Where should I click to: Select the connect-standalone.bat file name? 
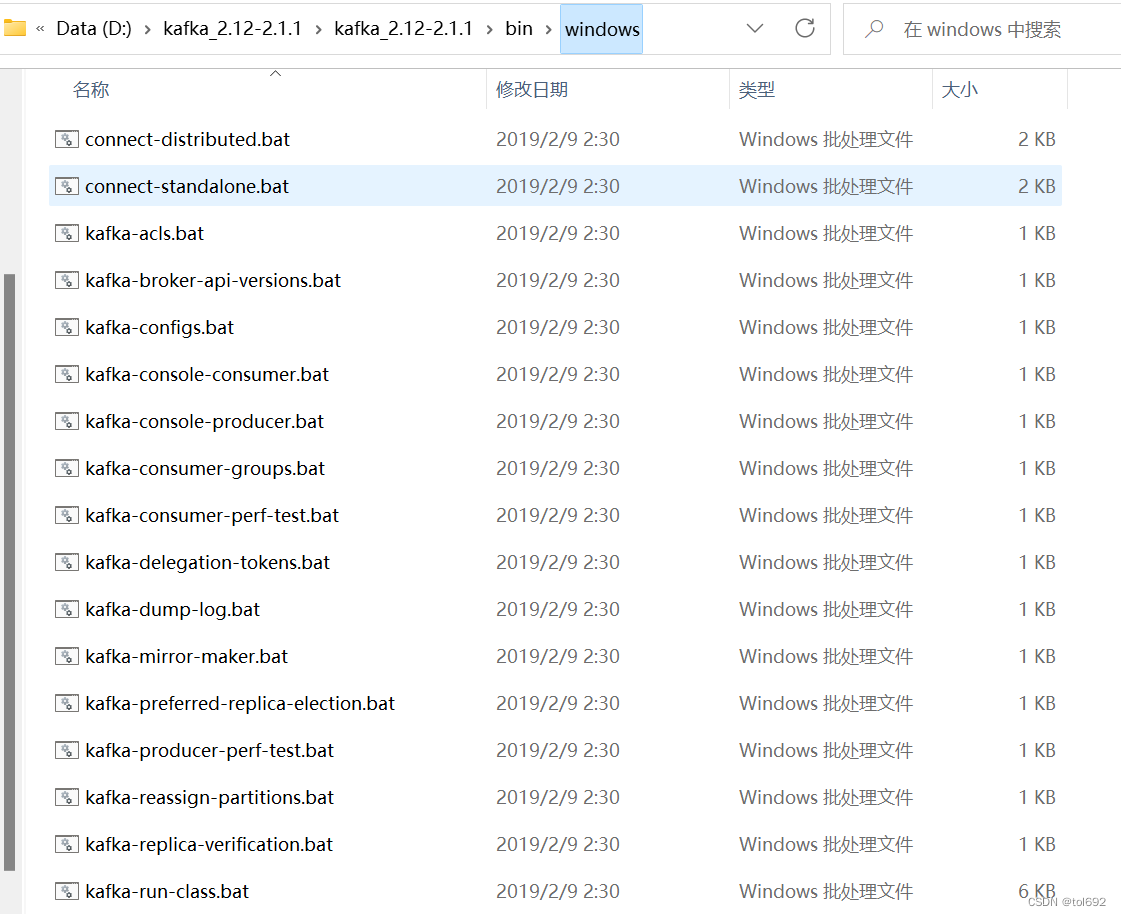click(187, 187)
